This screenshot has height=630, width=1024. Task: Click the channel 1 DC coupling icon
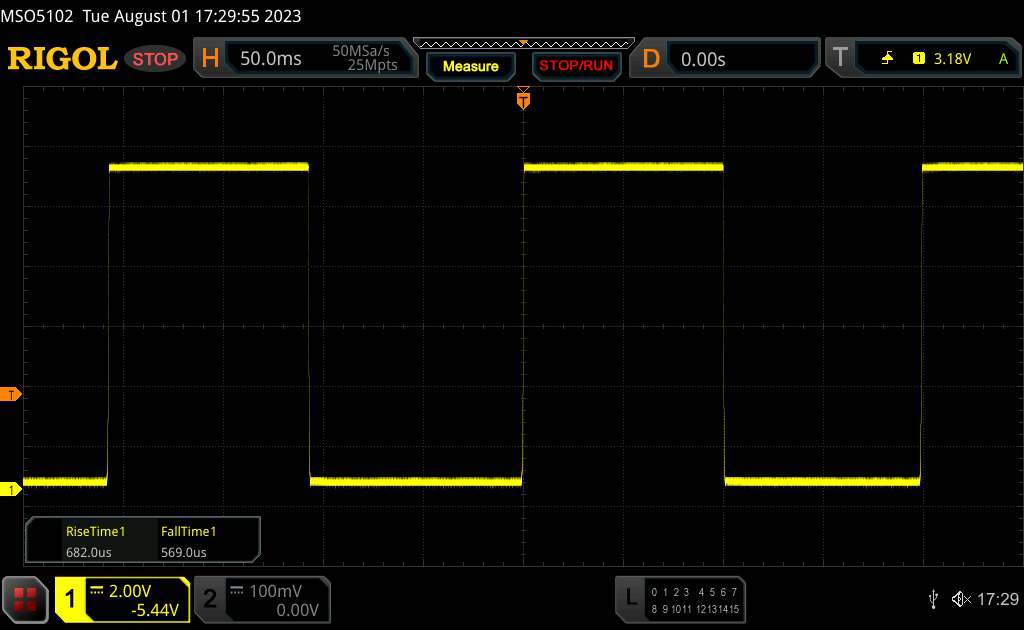tap(97, 590)
